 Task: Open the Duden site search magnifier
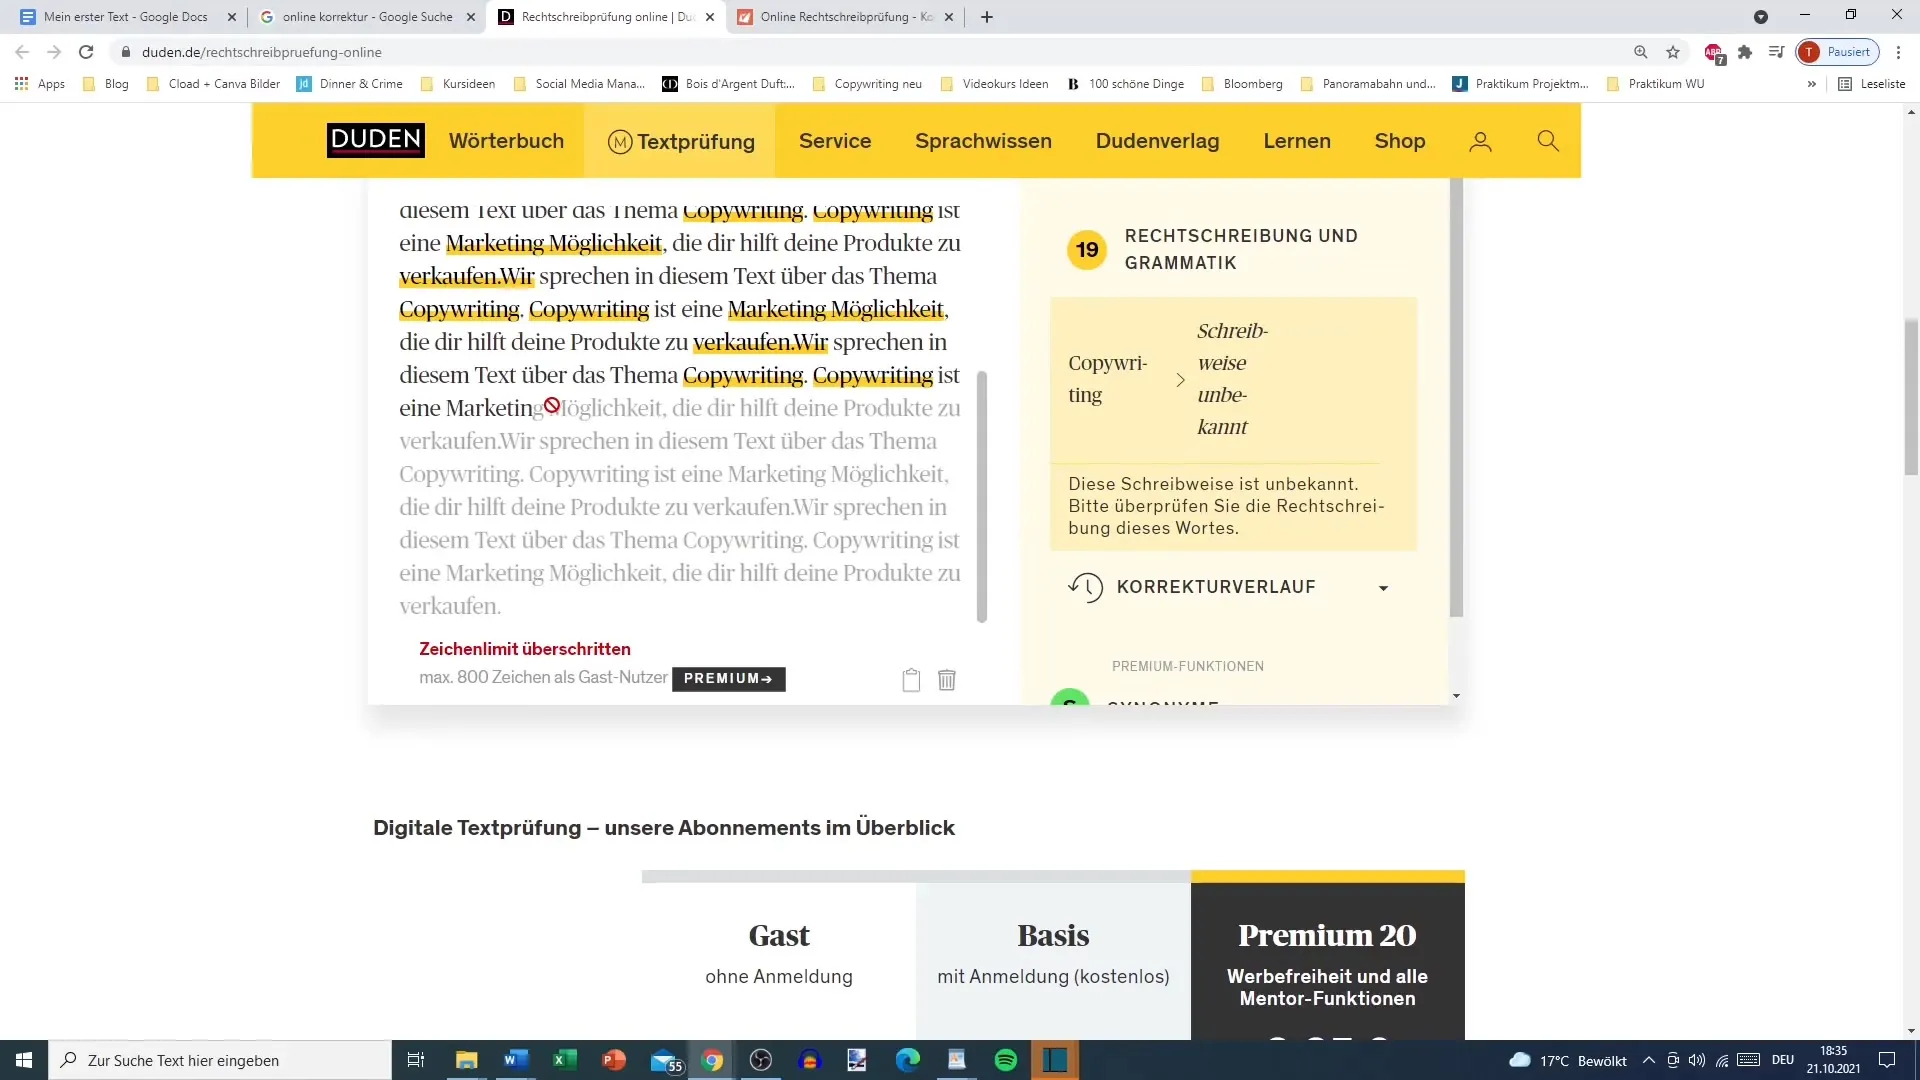(1548, 141)
